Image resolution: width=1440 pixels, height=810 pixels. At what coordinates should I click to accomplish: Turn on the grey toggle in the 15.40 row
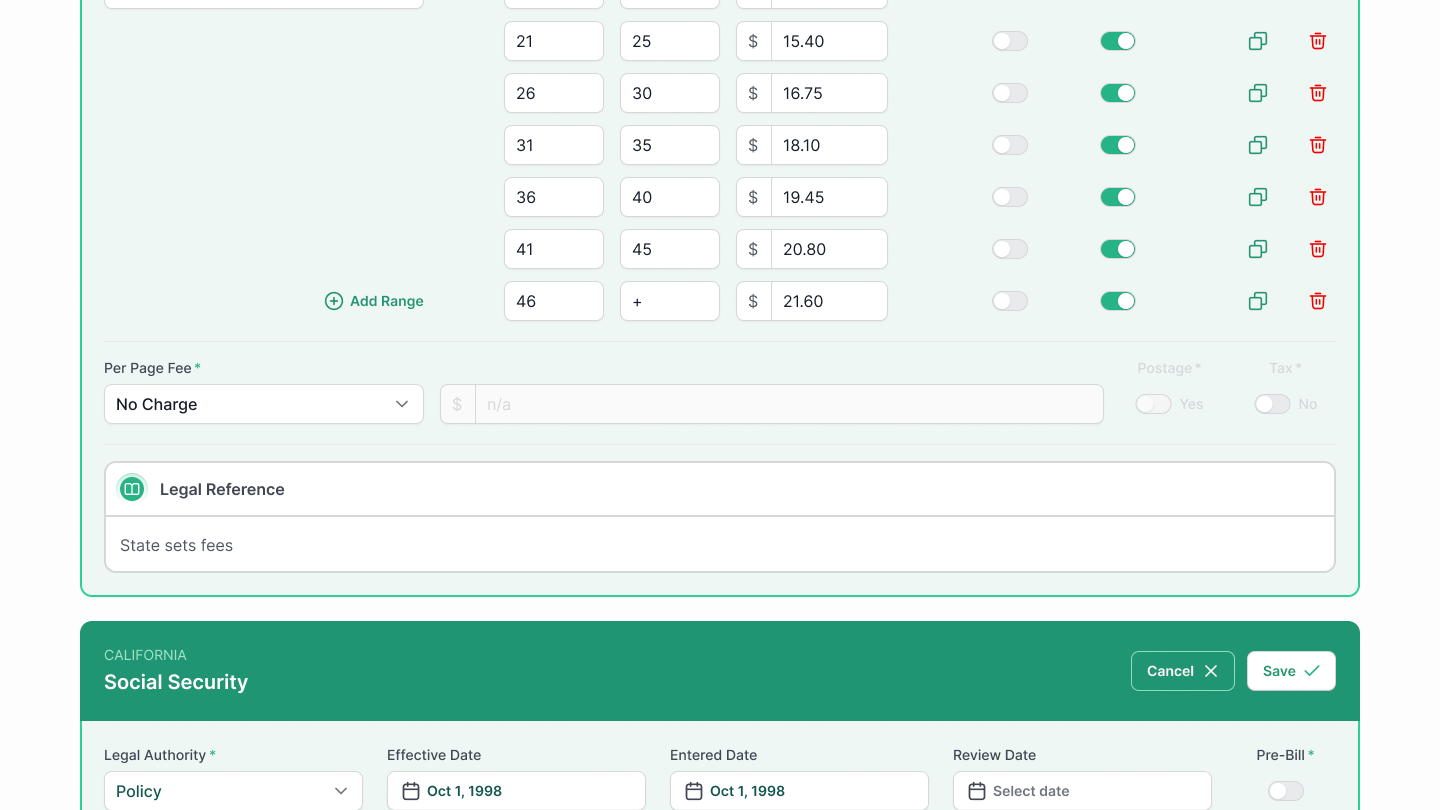click(x=1010, y=41)
